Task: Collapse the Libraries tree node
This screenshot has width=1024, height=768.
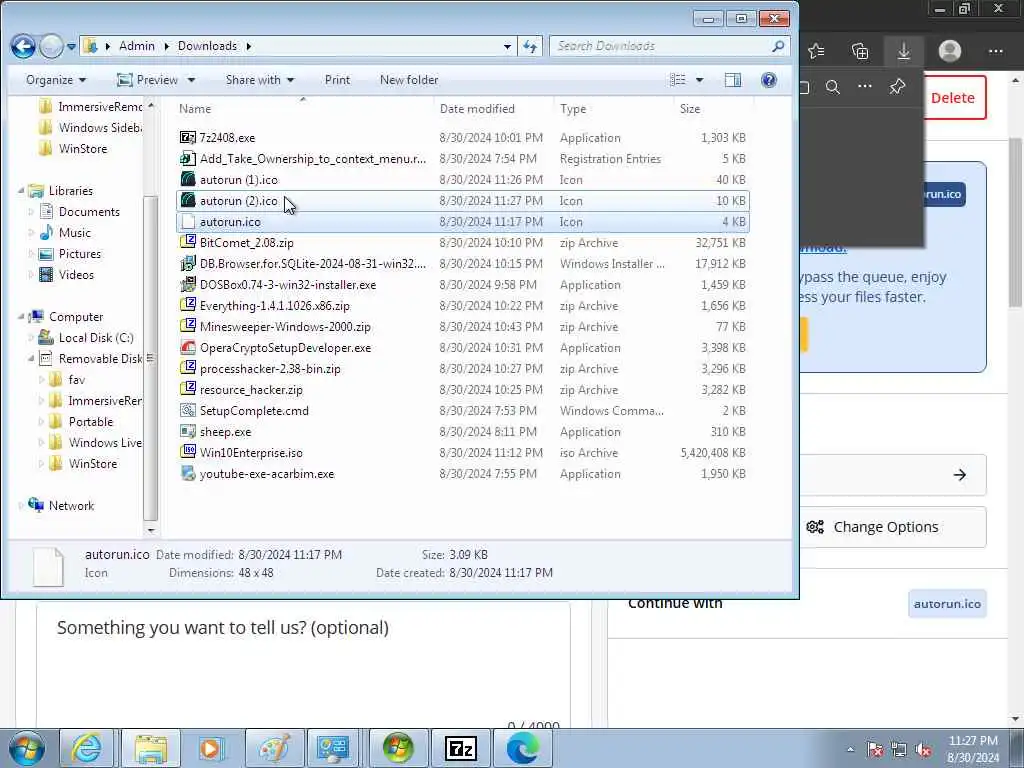Action: tap(21, 191)
